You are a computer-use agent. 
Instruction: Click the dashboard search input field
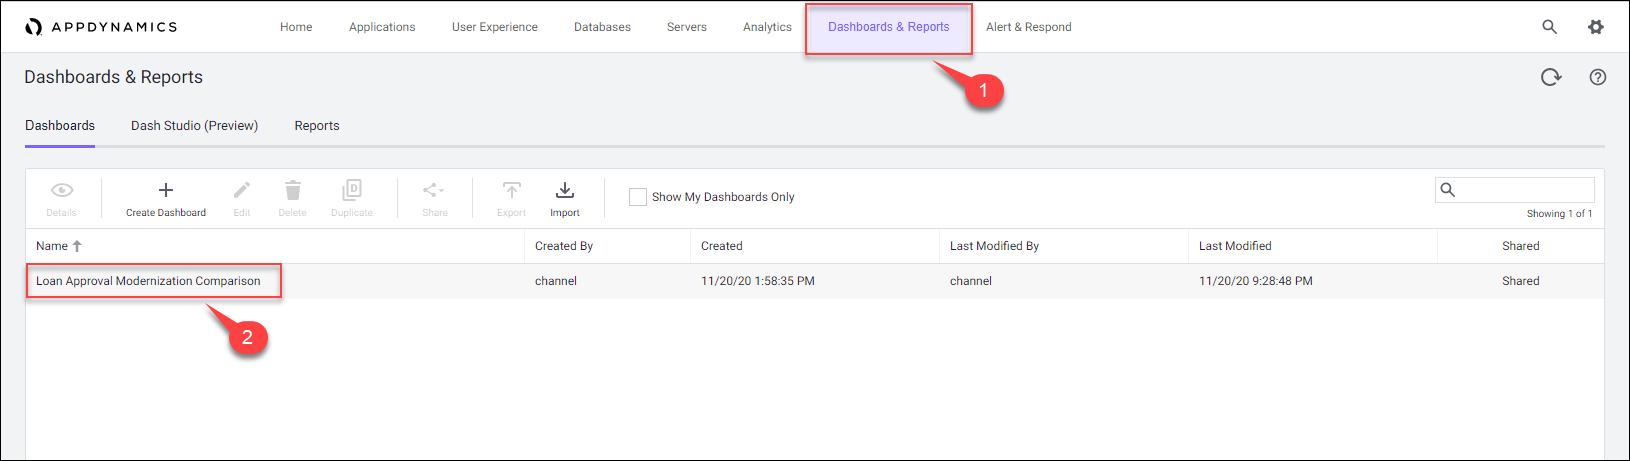click(x=1524, y=190)
